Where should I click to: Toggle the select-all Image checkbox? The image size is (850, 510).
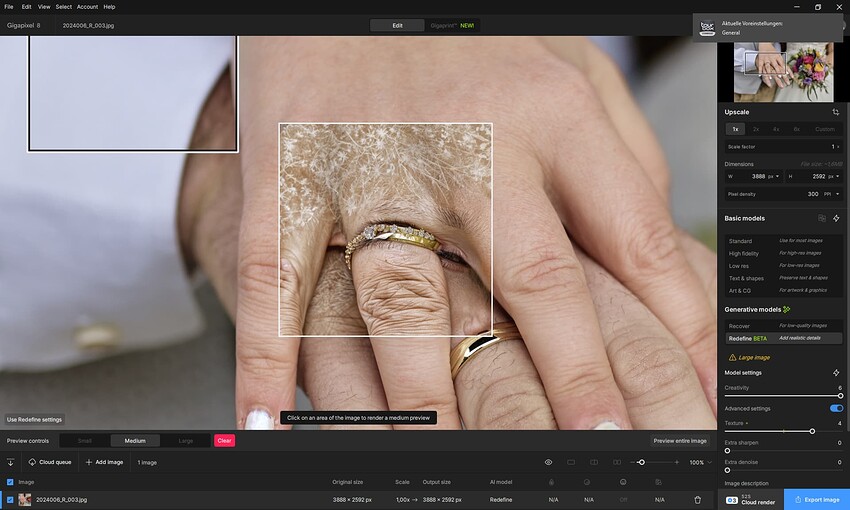pyautogui.click(x=10, y=482)
